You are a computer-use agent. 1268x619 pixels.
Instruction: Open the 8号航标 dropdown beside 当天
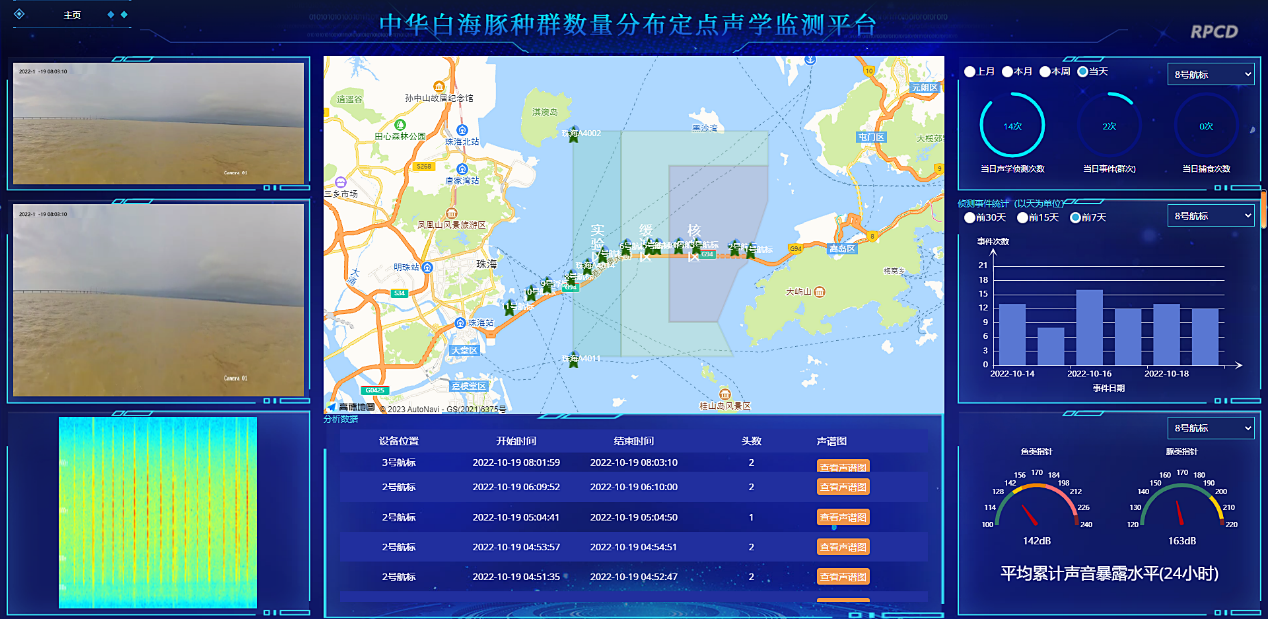pos(1210,74)
